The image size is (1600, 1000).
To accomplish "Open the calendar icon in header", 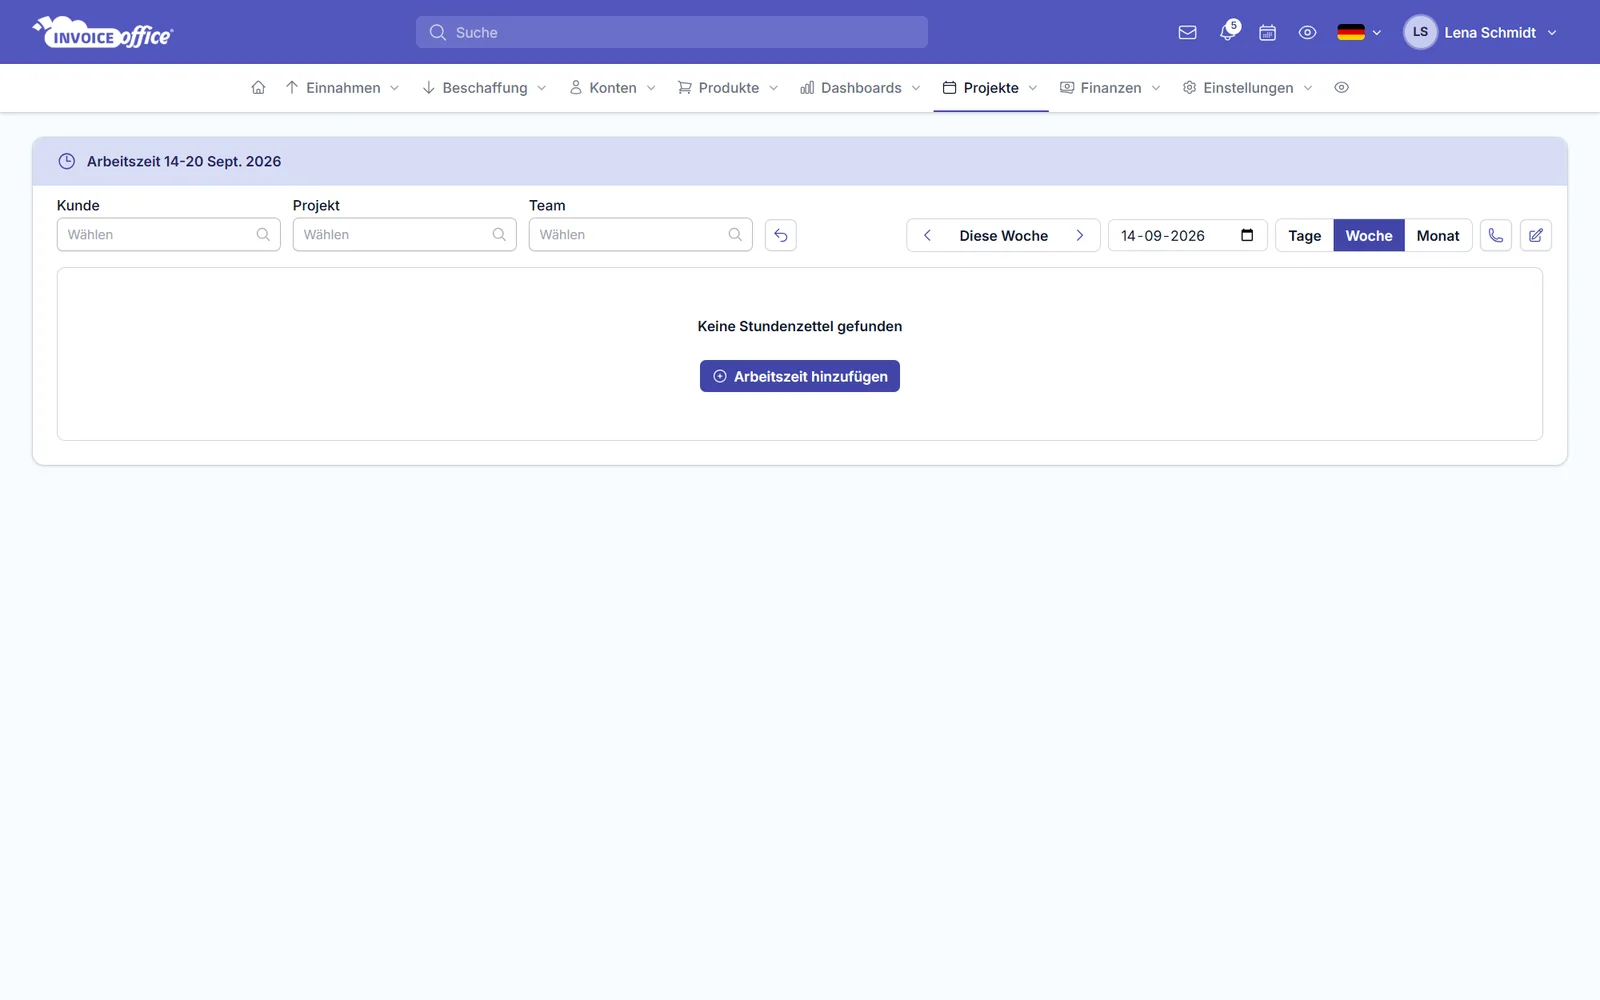I will 1267,32.
